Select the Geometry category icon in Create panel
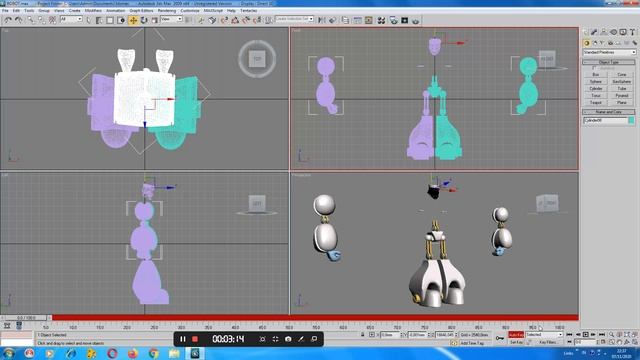 coord(587,43)
